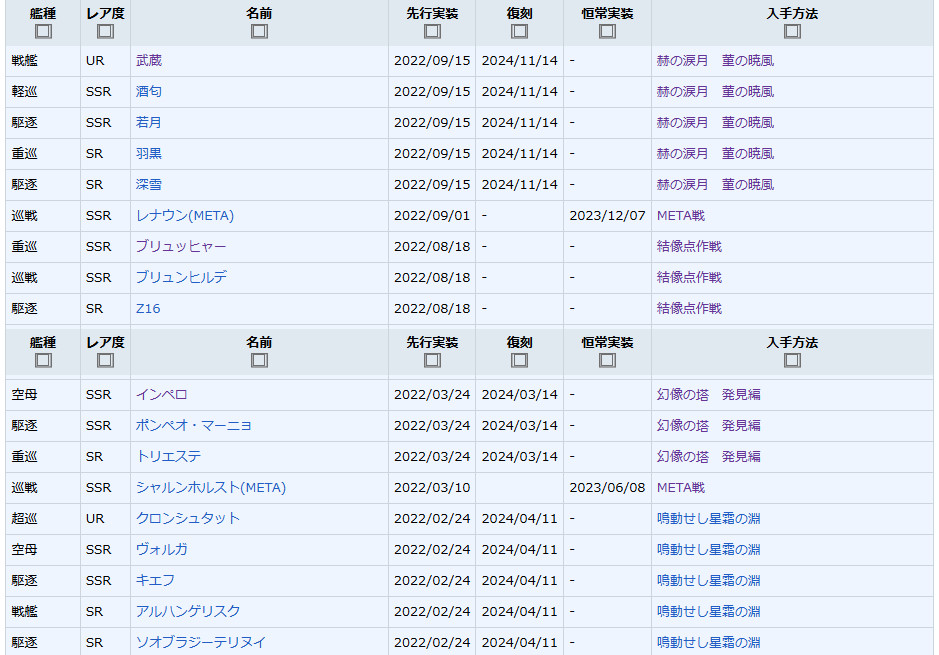Open 結像点作戦 link in Z16 row
Image resolution: width=939 pixels, height=655 pixels.
point(689,309)
